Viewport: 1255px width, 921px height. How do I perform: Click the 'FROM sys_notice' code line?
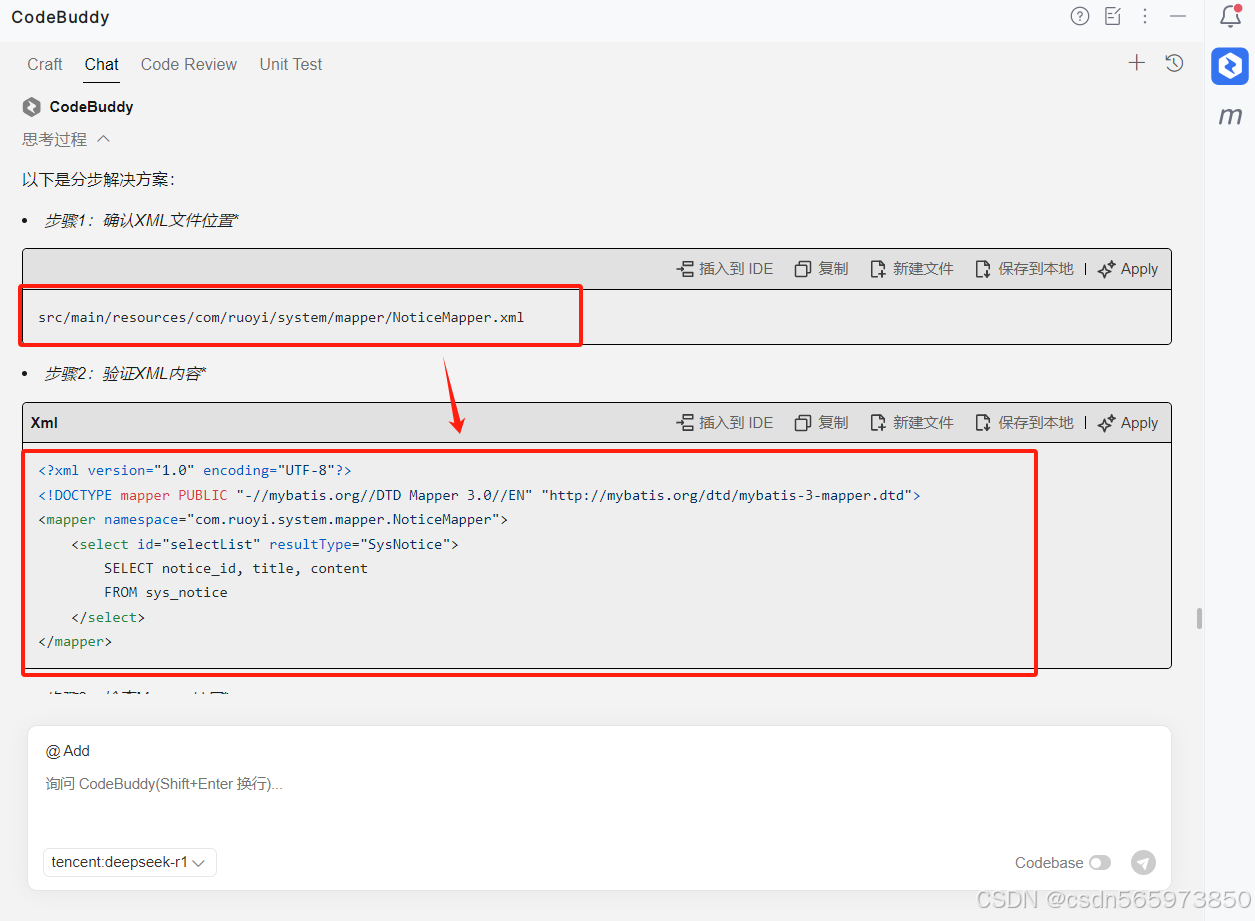point(166,593)
